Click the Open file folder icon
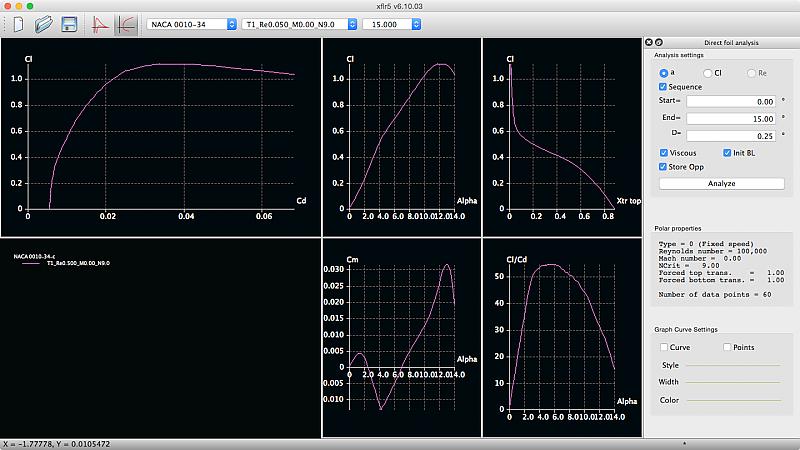Viewport: 800px width, 450px height. point(43,23)
